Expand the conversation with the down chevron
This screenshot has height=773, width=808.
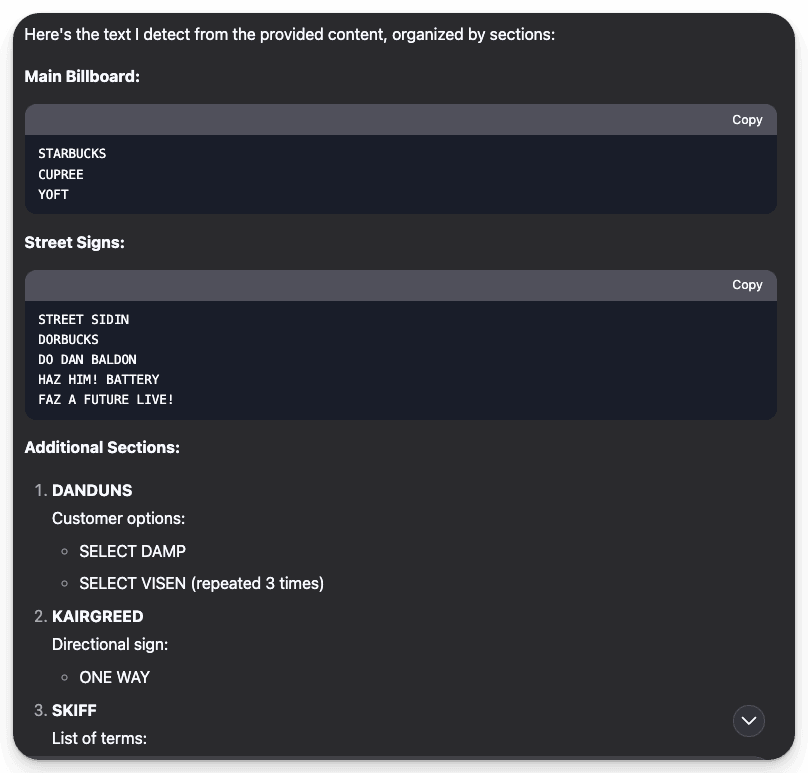click(748, 720)
